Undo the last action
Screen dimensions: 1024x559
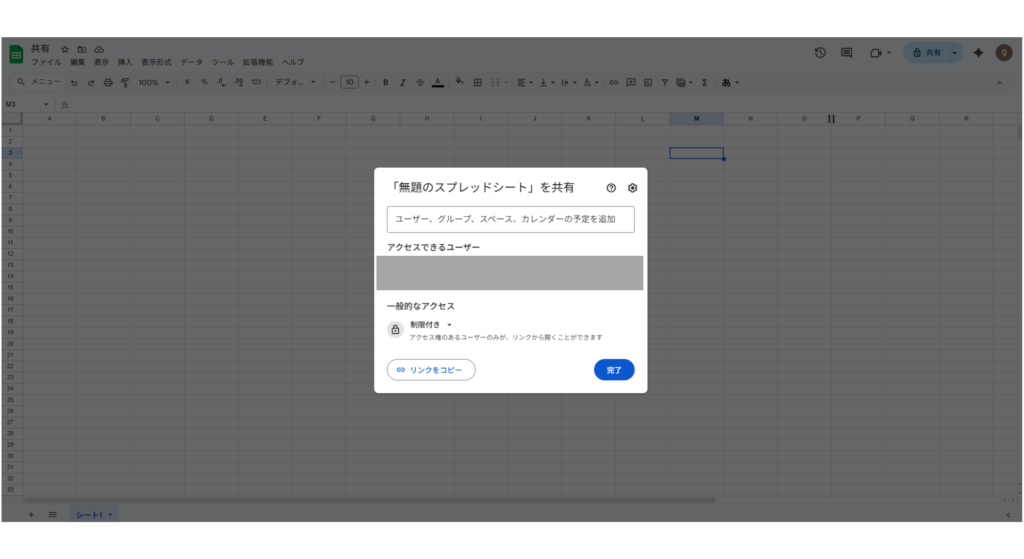(74, 83)
